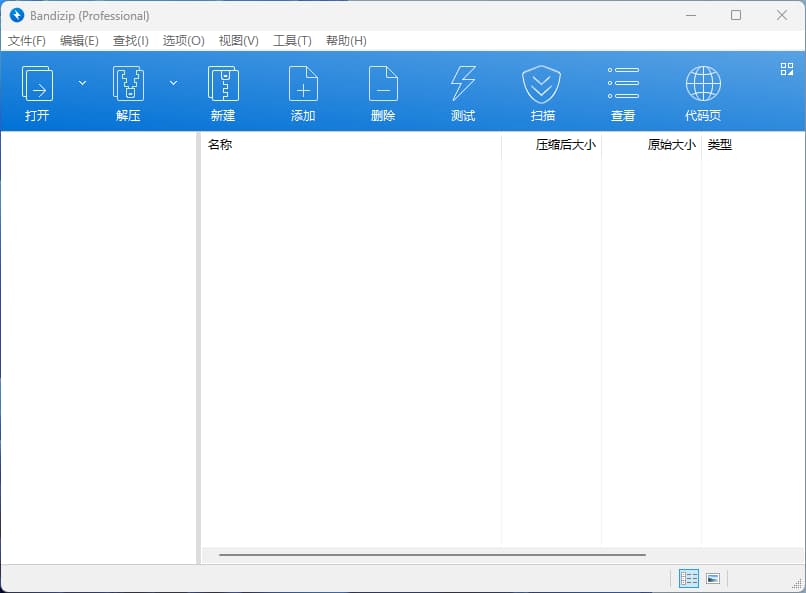Sort by the 压缩后大小 column header
The width and height of the screenshot is (806, 593).
pos(565,145)
